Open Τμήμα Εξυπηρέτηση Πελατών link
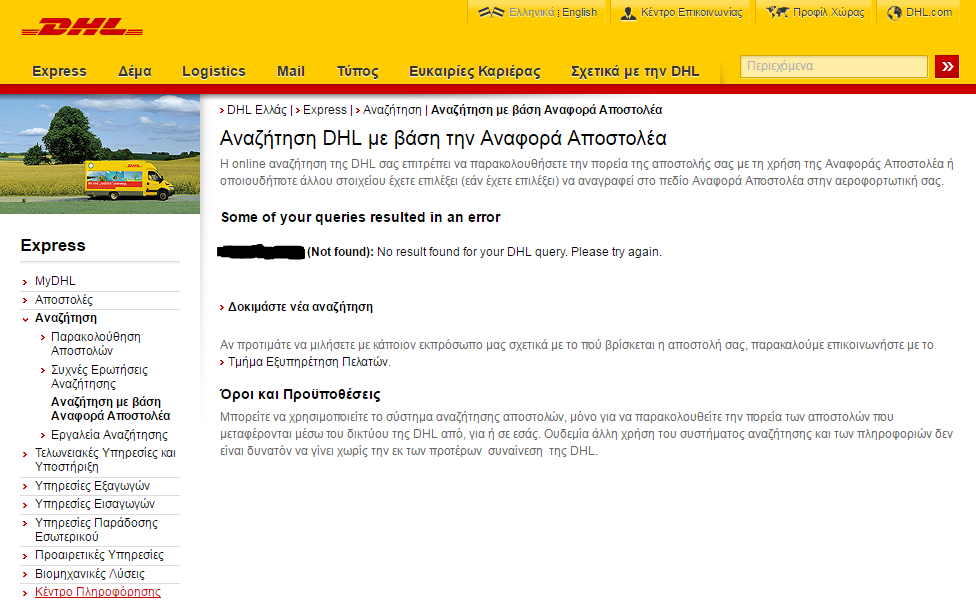The height and width of the screenshot is (602, 976). tap(308, 362)
